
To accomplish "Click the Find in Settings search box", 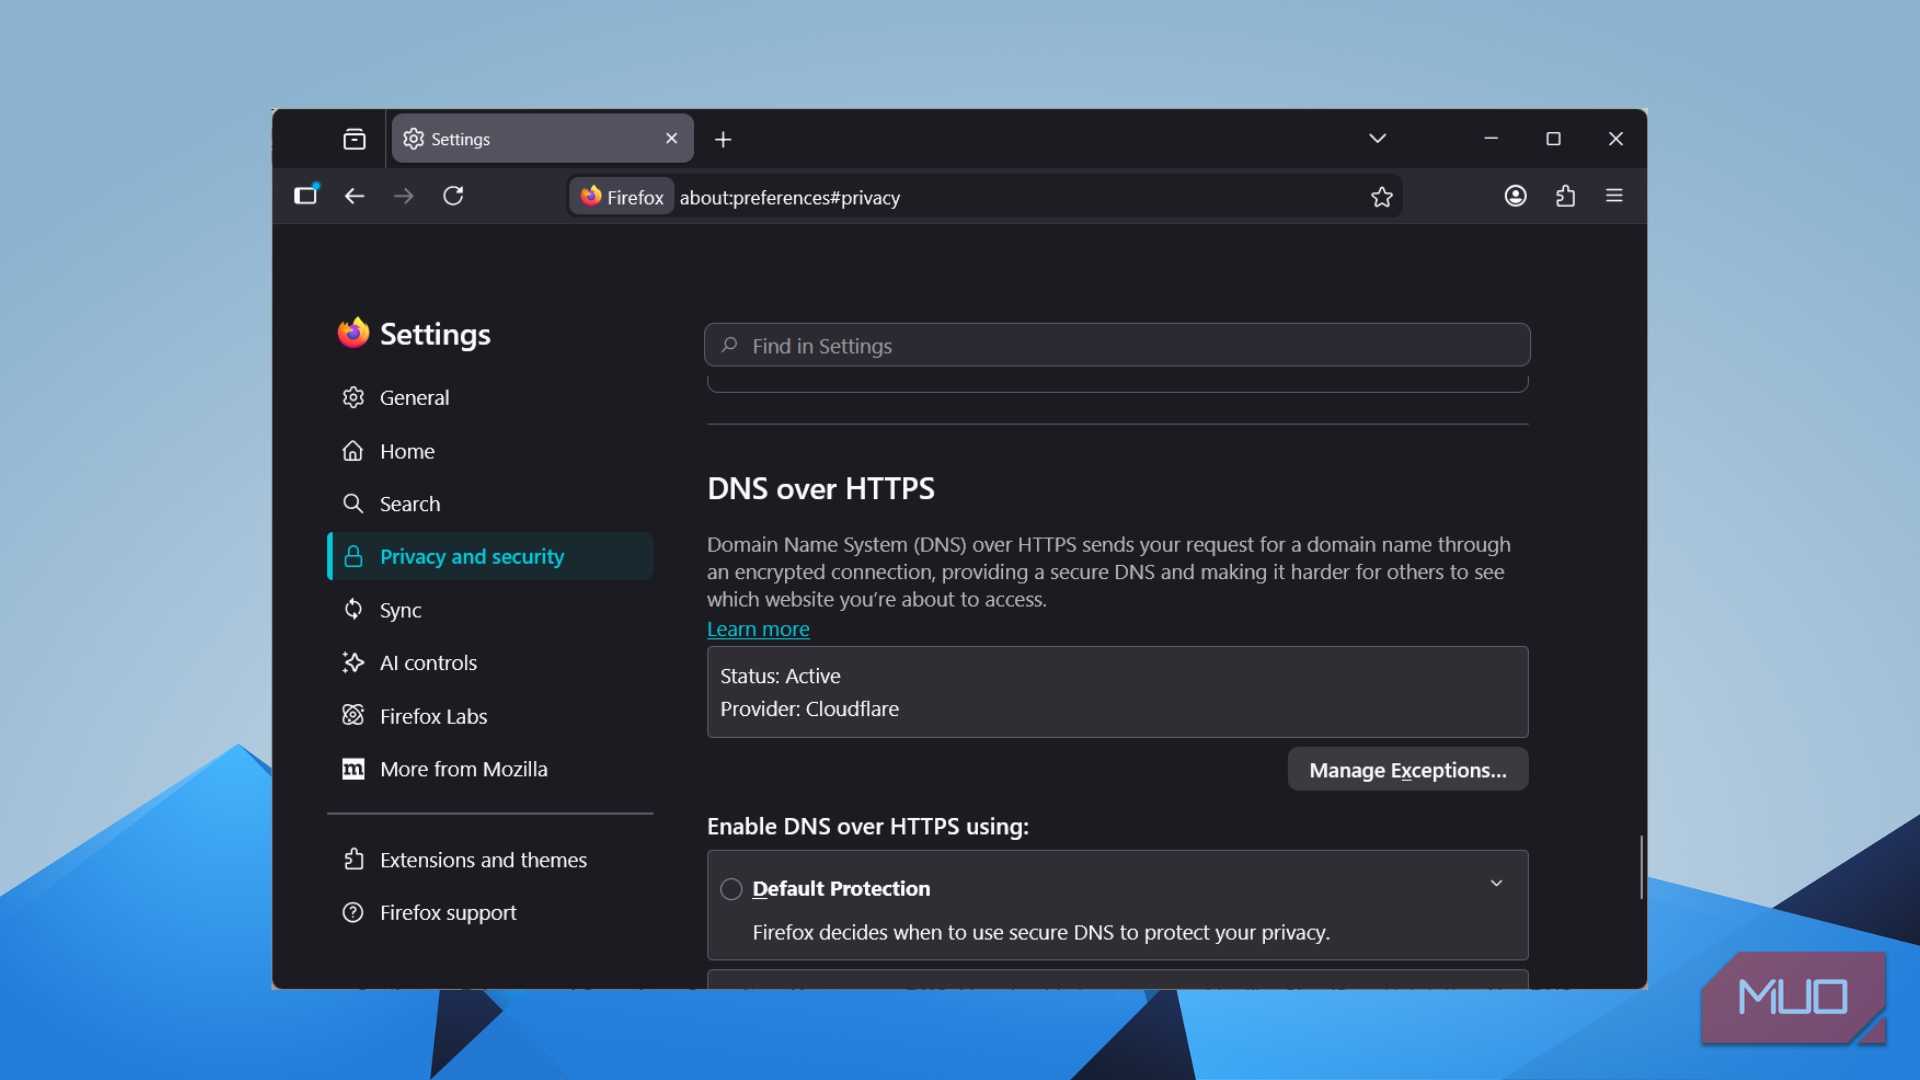I will point(1117,345).
